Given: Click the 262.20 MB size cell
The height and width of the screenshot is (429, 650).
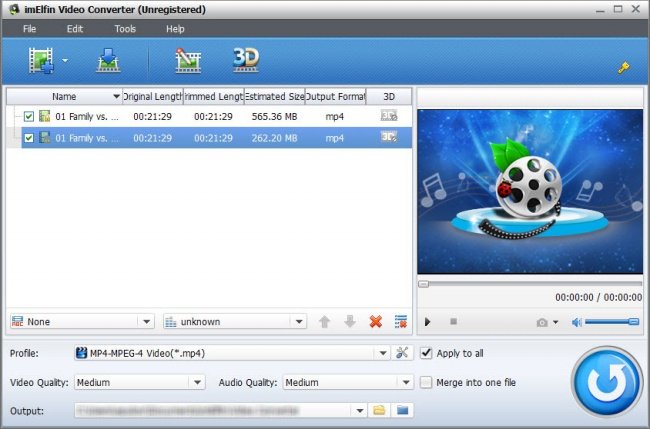Looking at the screenshot, I should [274, 138].
